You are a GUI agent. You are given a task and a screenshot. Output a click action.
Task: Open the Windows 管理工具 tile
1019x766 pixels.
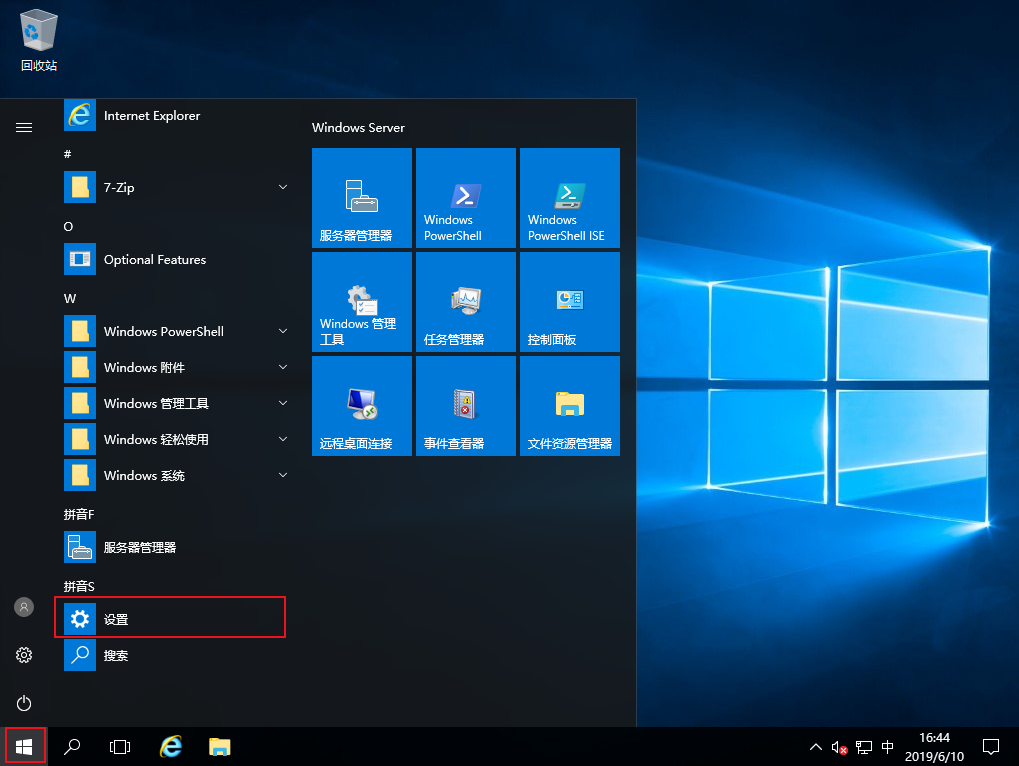[x=361, y=302]
